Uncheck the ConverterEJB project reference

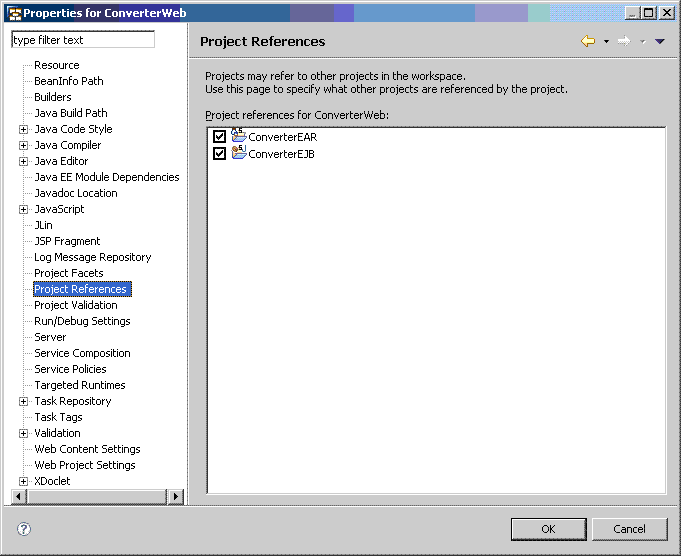tap(220, 154)
